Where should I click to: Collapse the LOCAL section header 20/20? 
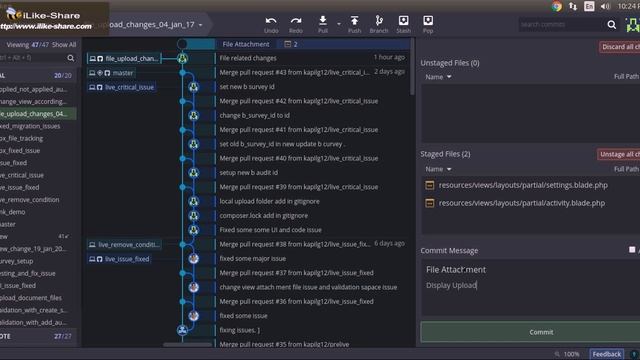[38, 76]
